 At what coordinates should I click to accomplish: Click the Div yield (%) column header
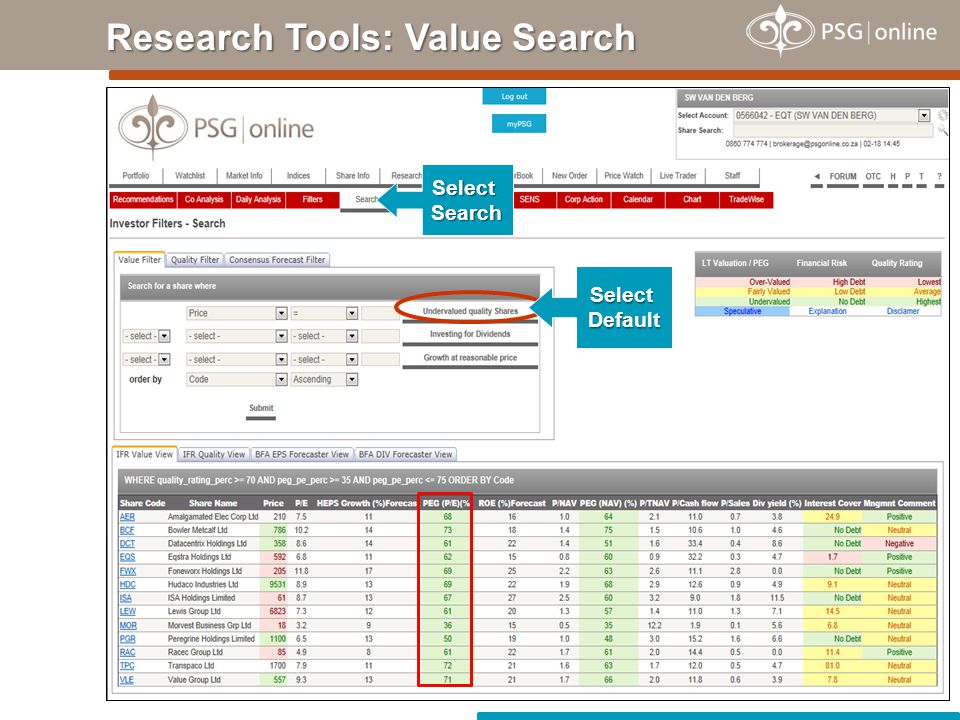click(776, 503)
